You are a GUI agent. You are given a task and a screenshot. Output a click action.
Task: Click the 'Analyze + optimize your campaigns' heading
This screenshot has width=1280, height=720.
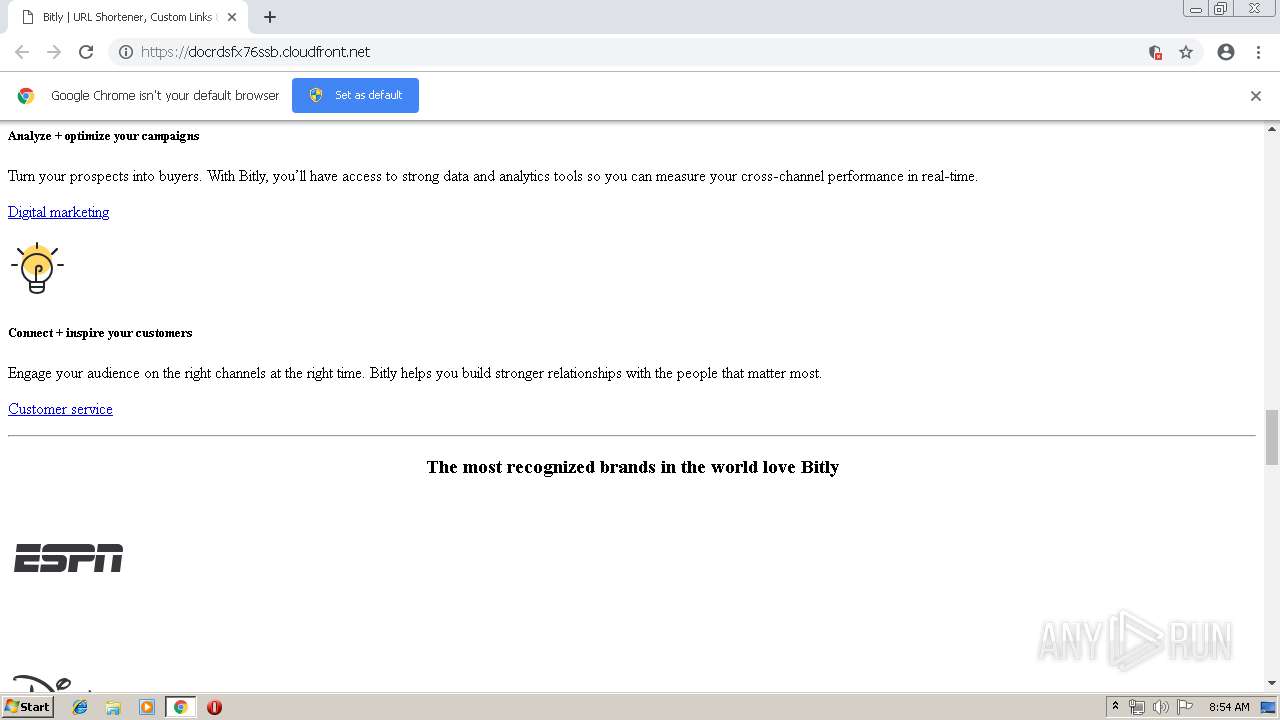tap(104, 136)
